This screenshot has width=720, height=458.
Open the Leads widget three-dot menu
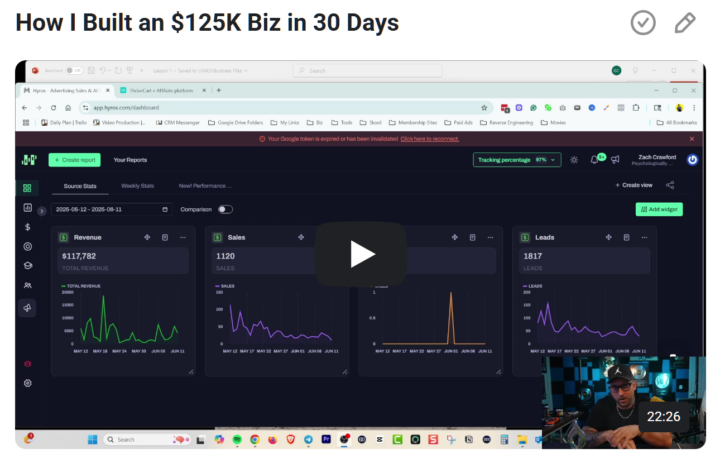point(644,237)
